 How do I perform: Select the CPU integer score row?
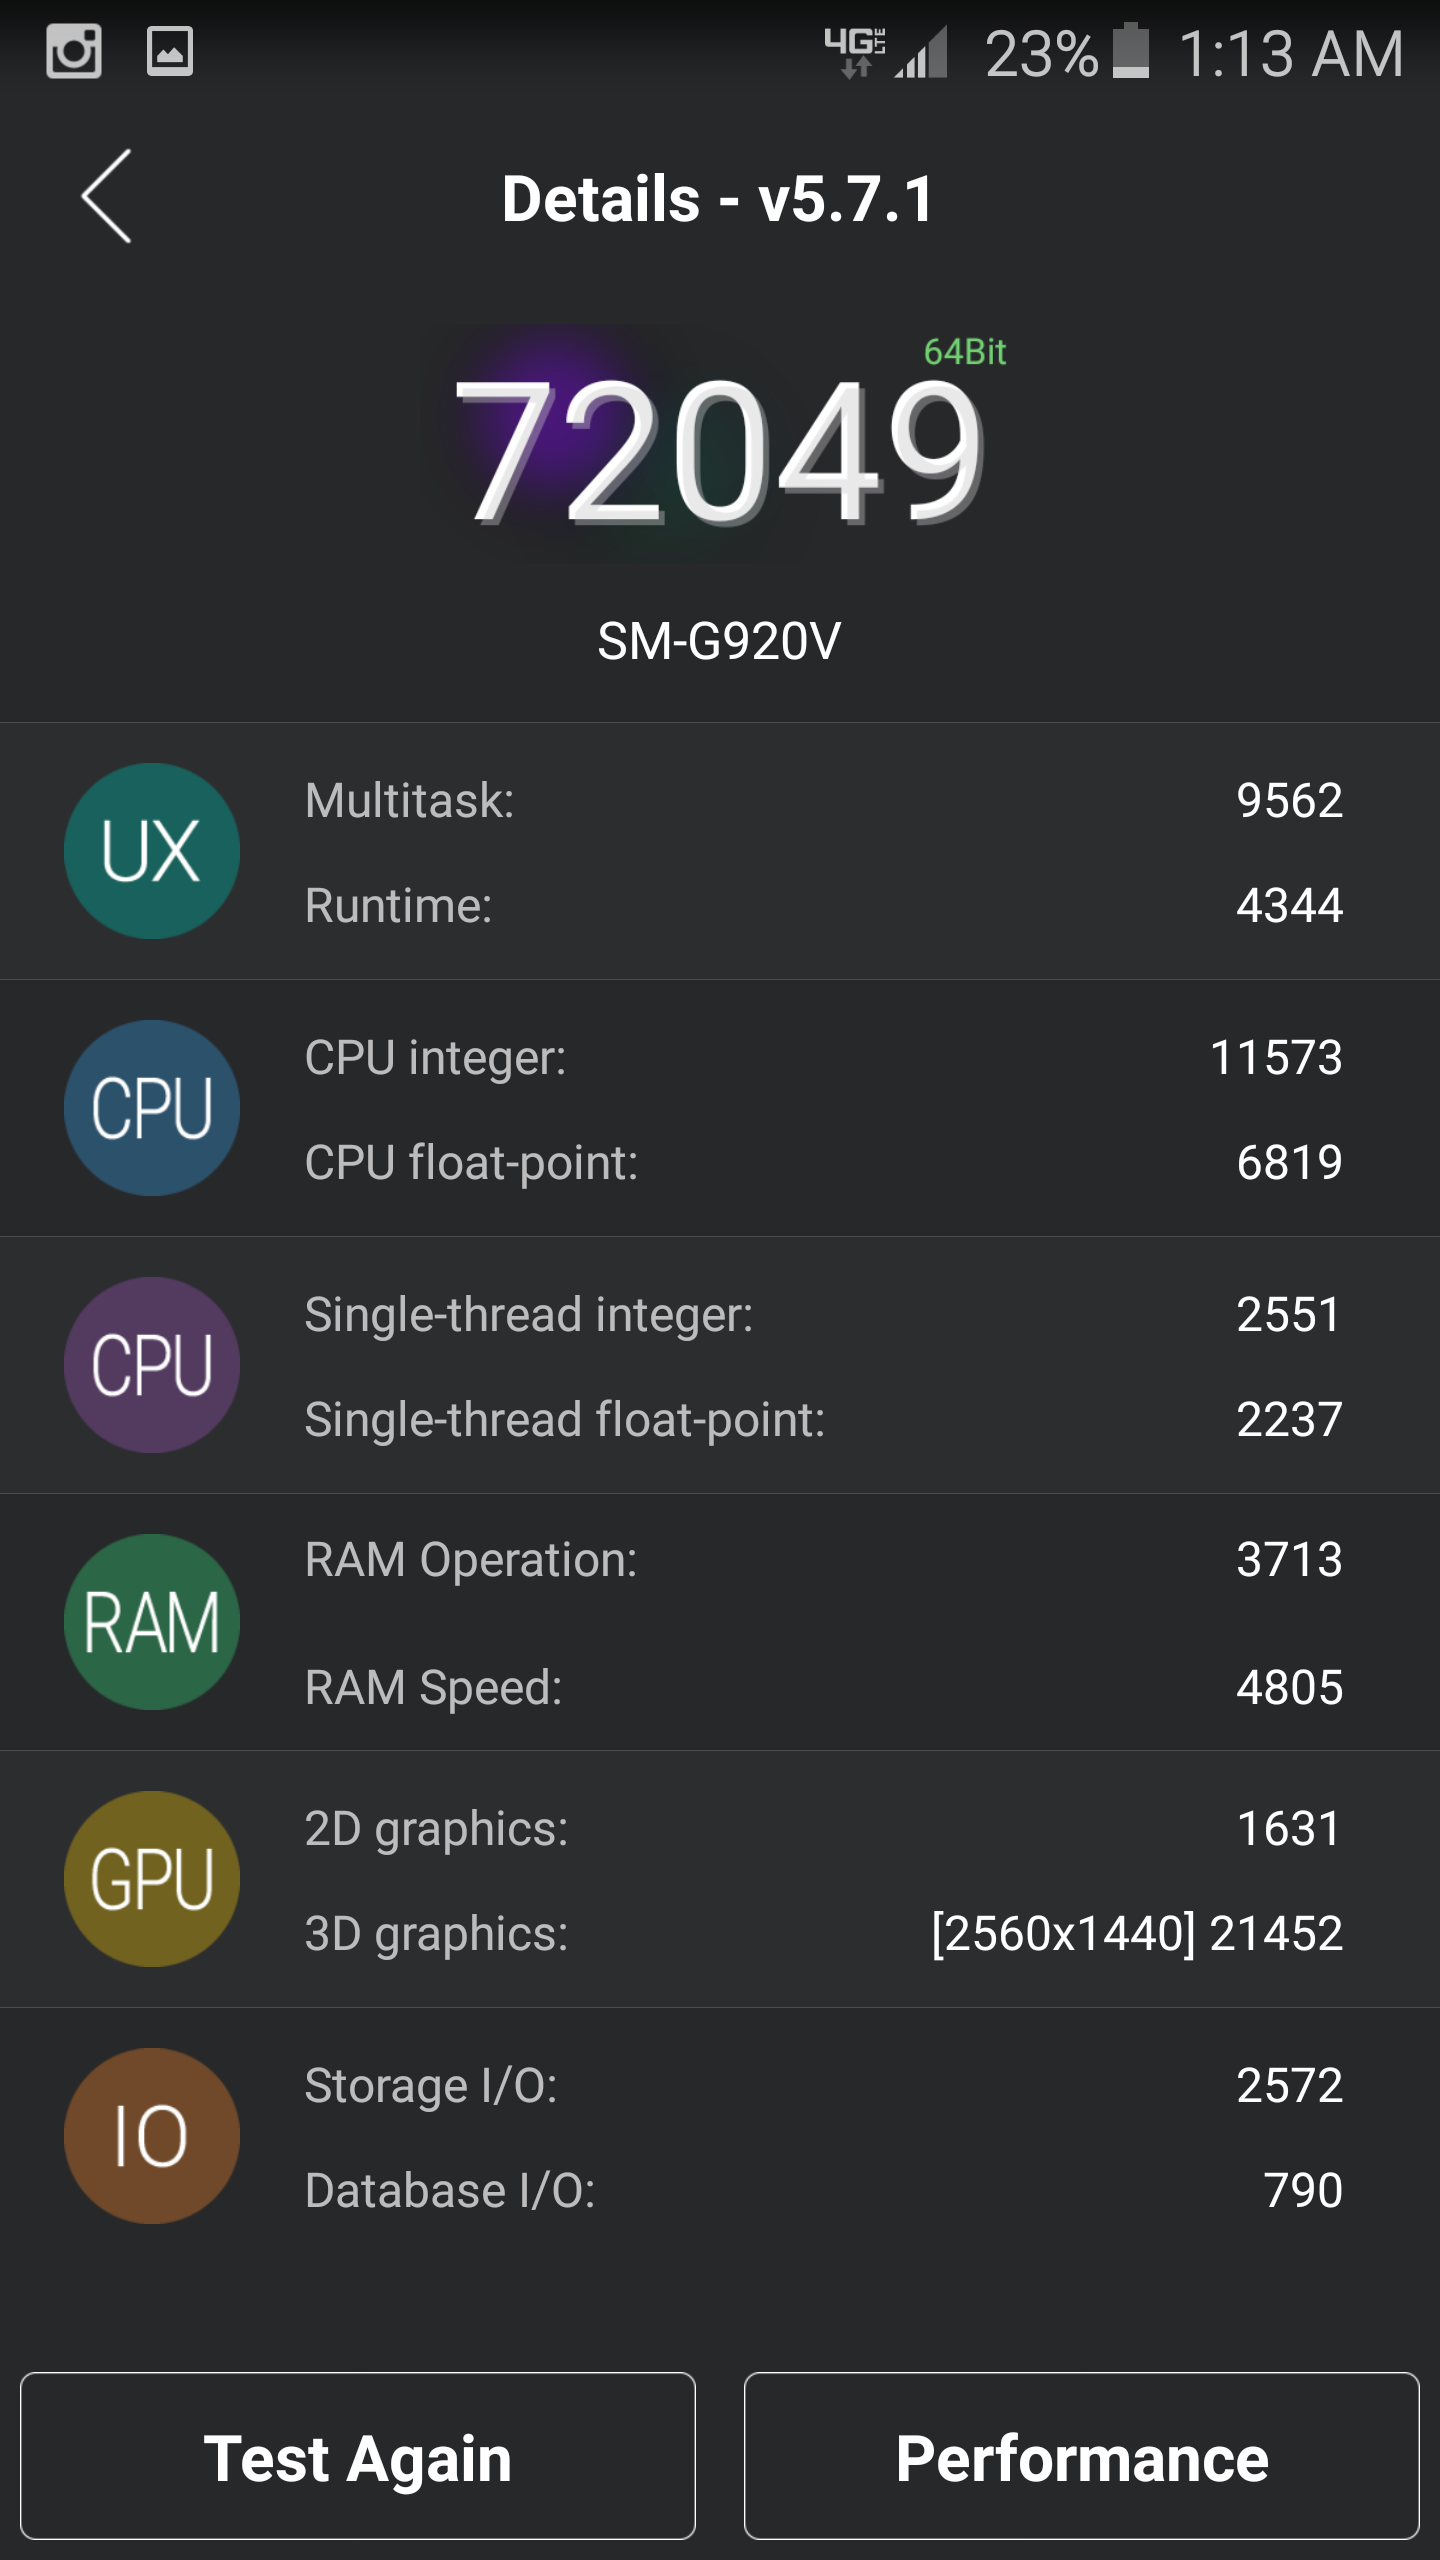coord(822,1058)
